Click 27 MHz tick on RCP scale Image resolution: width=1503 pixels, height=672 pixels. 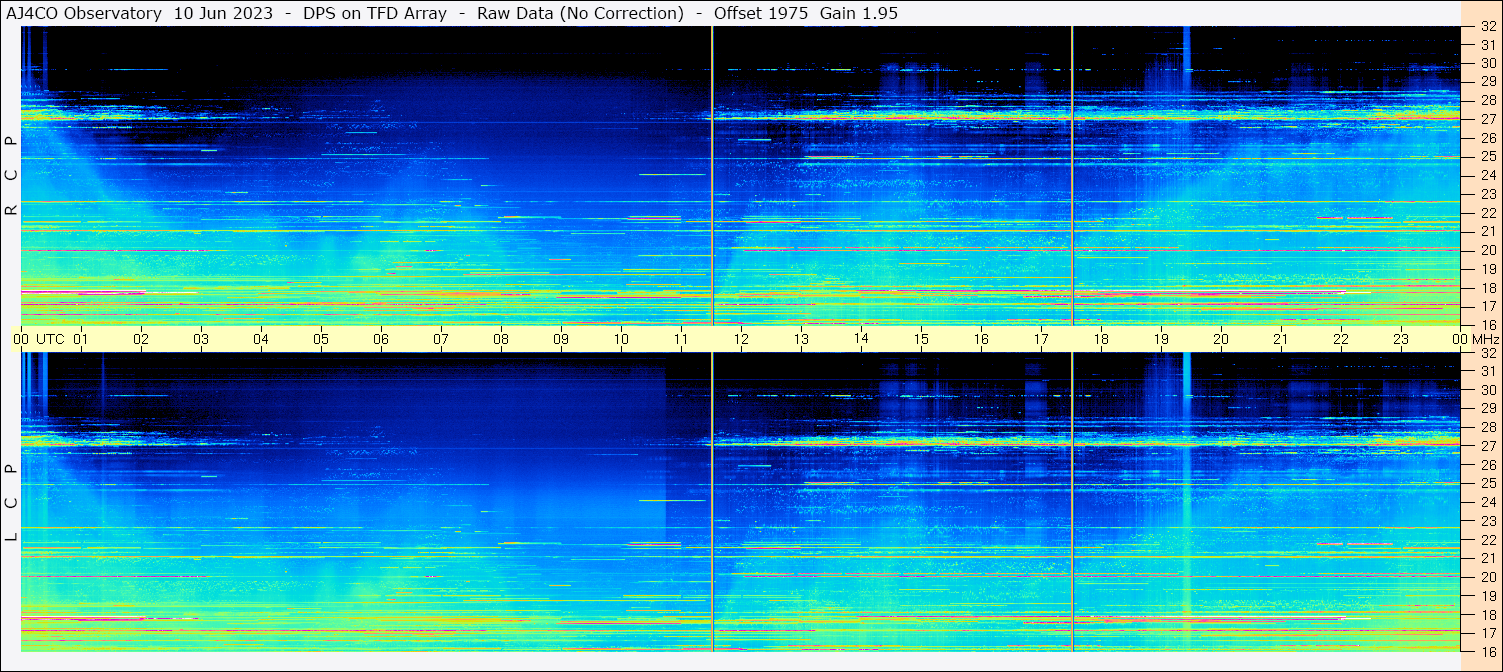tap(1487, 119)
